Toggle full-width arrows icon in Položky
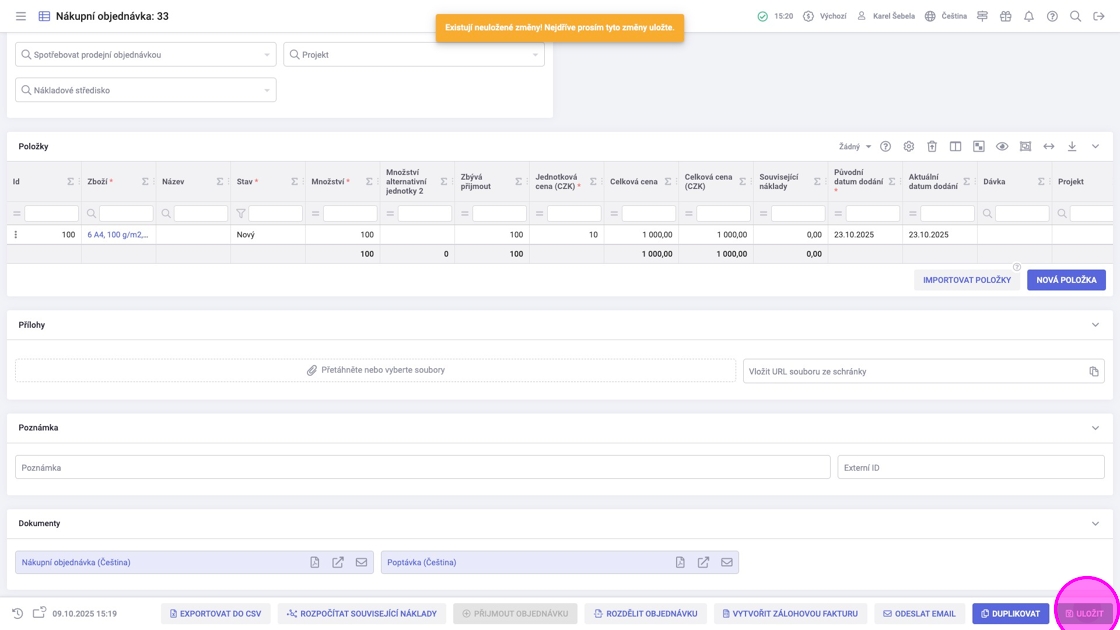The image size is (1120, 630). pos(1049,147)
